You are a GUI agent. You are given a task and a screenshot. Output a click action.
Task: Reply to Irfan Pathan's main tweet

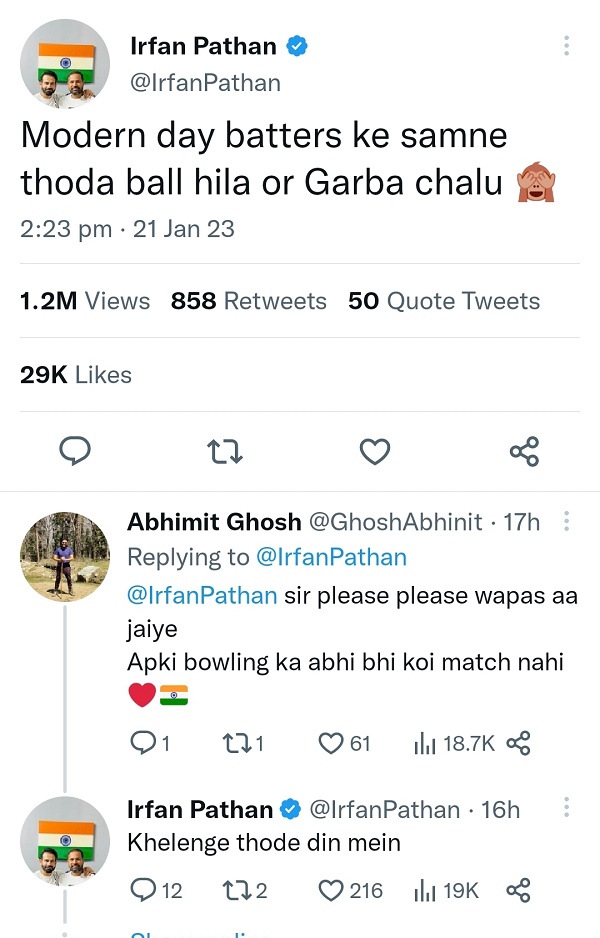(x=75, y=452)
